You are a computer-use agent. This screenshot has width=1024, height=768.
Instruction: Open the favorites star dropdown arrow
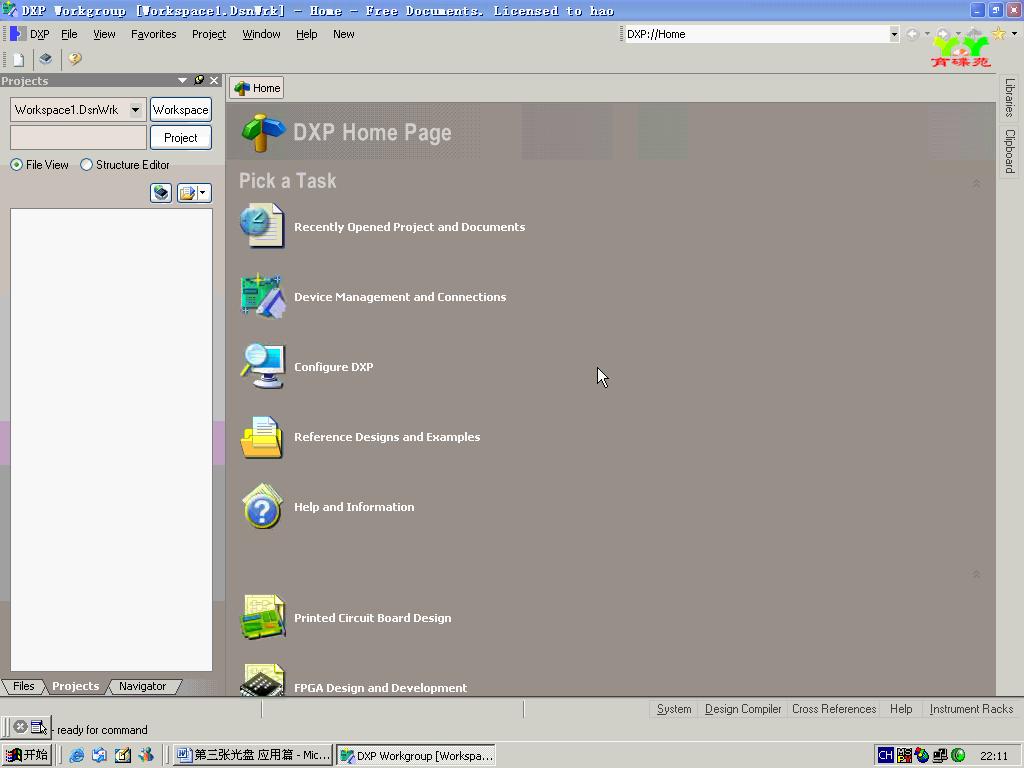1014,33
